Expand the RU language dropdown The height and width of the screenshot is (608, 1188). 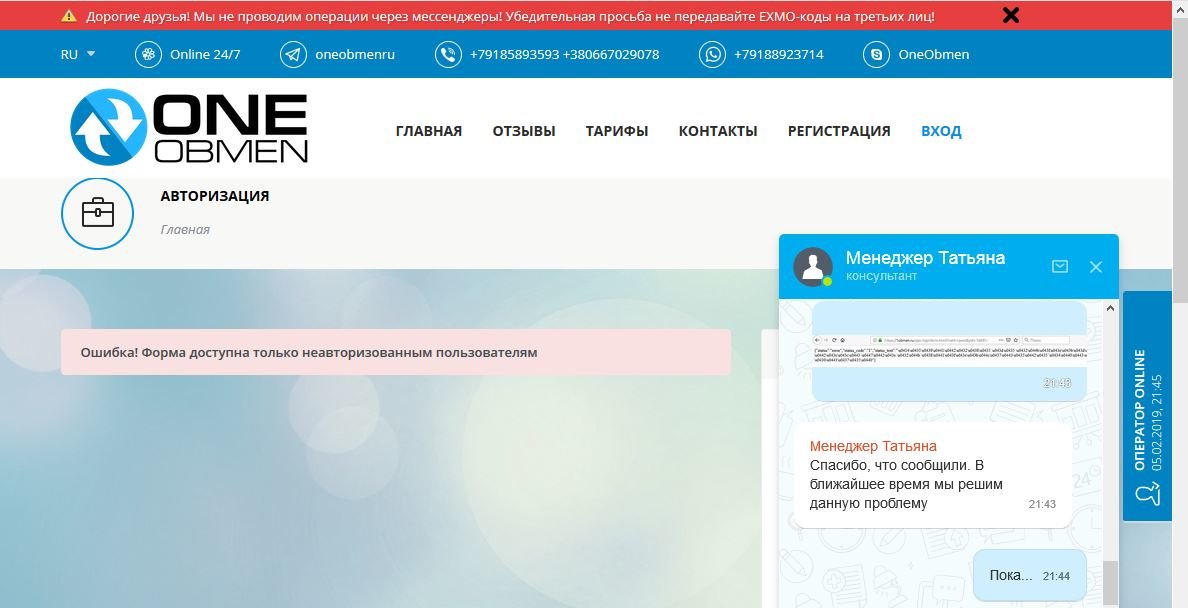(x=78, y=55)
